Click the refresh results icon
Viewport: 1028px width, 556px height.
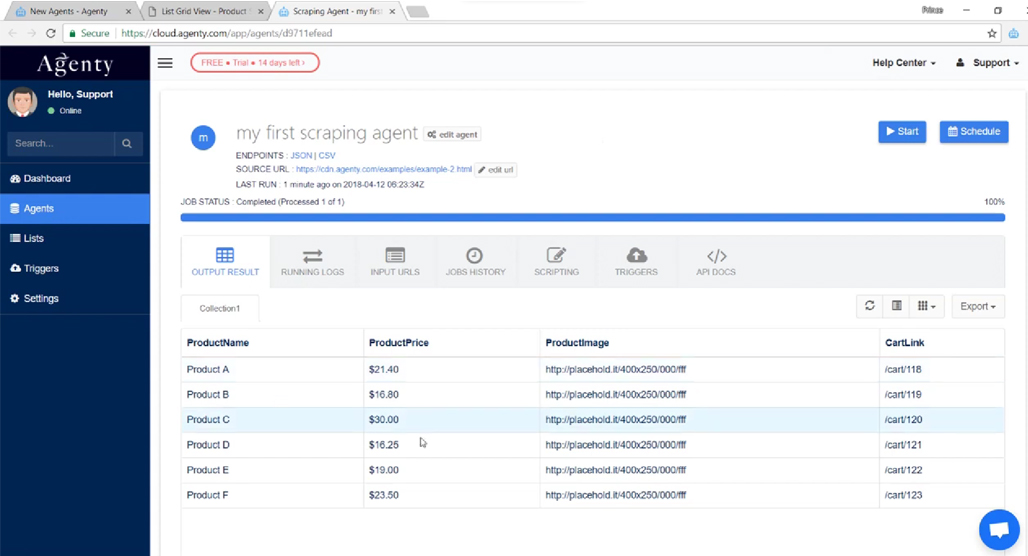click(869, 306)
